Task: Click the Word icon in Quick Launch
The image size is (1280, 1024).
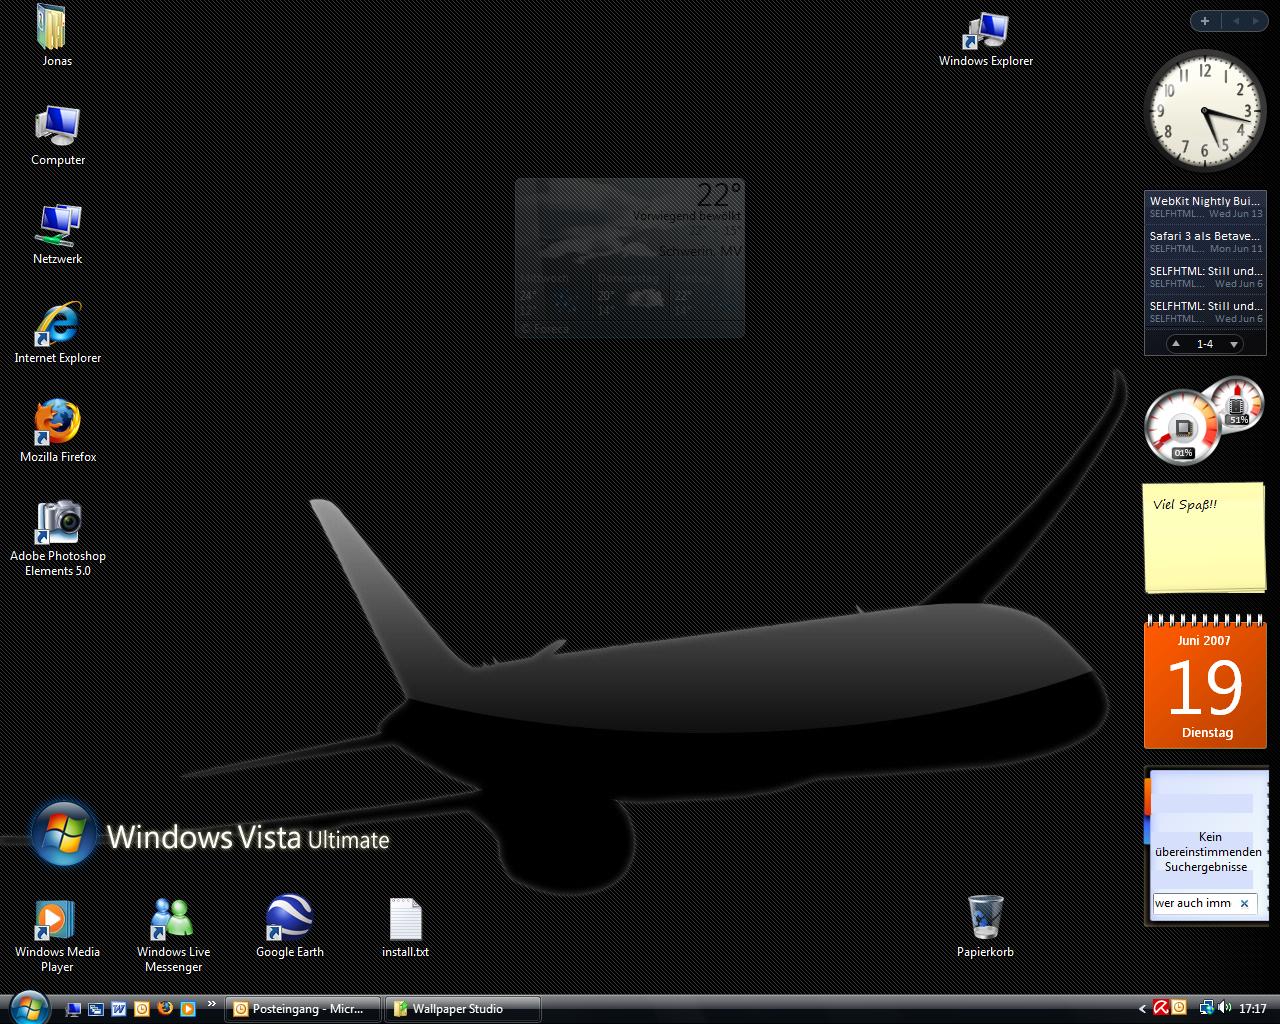Action: coord(119,1009)
